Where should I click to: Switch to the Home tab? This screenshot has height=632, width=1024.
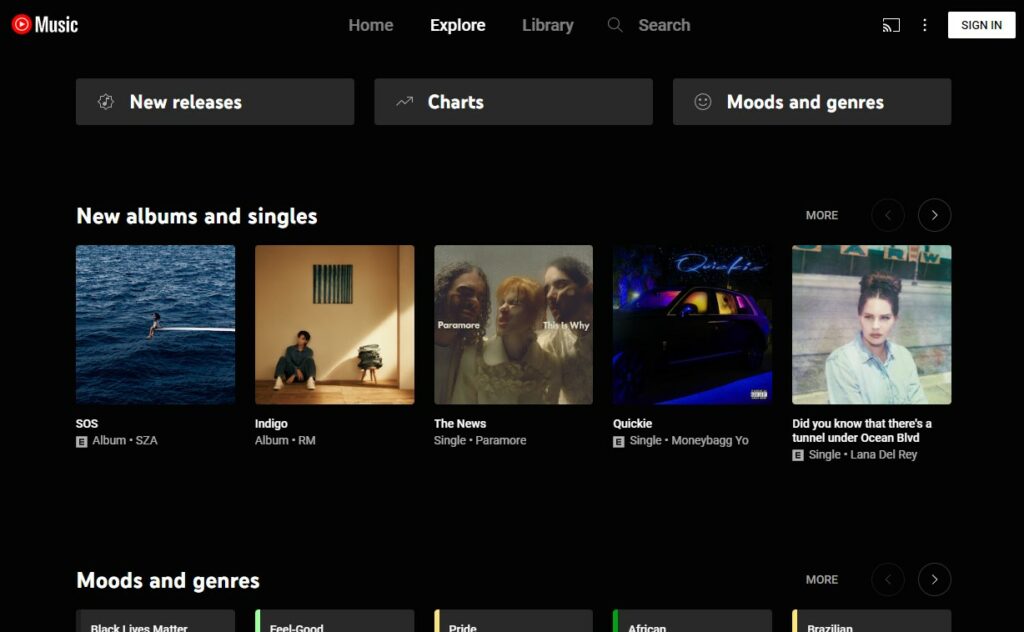(x=371, y=25)
